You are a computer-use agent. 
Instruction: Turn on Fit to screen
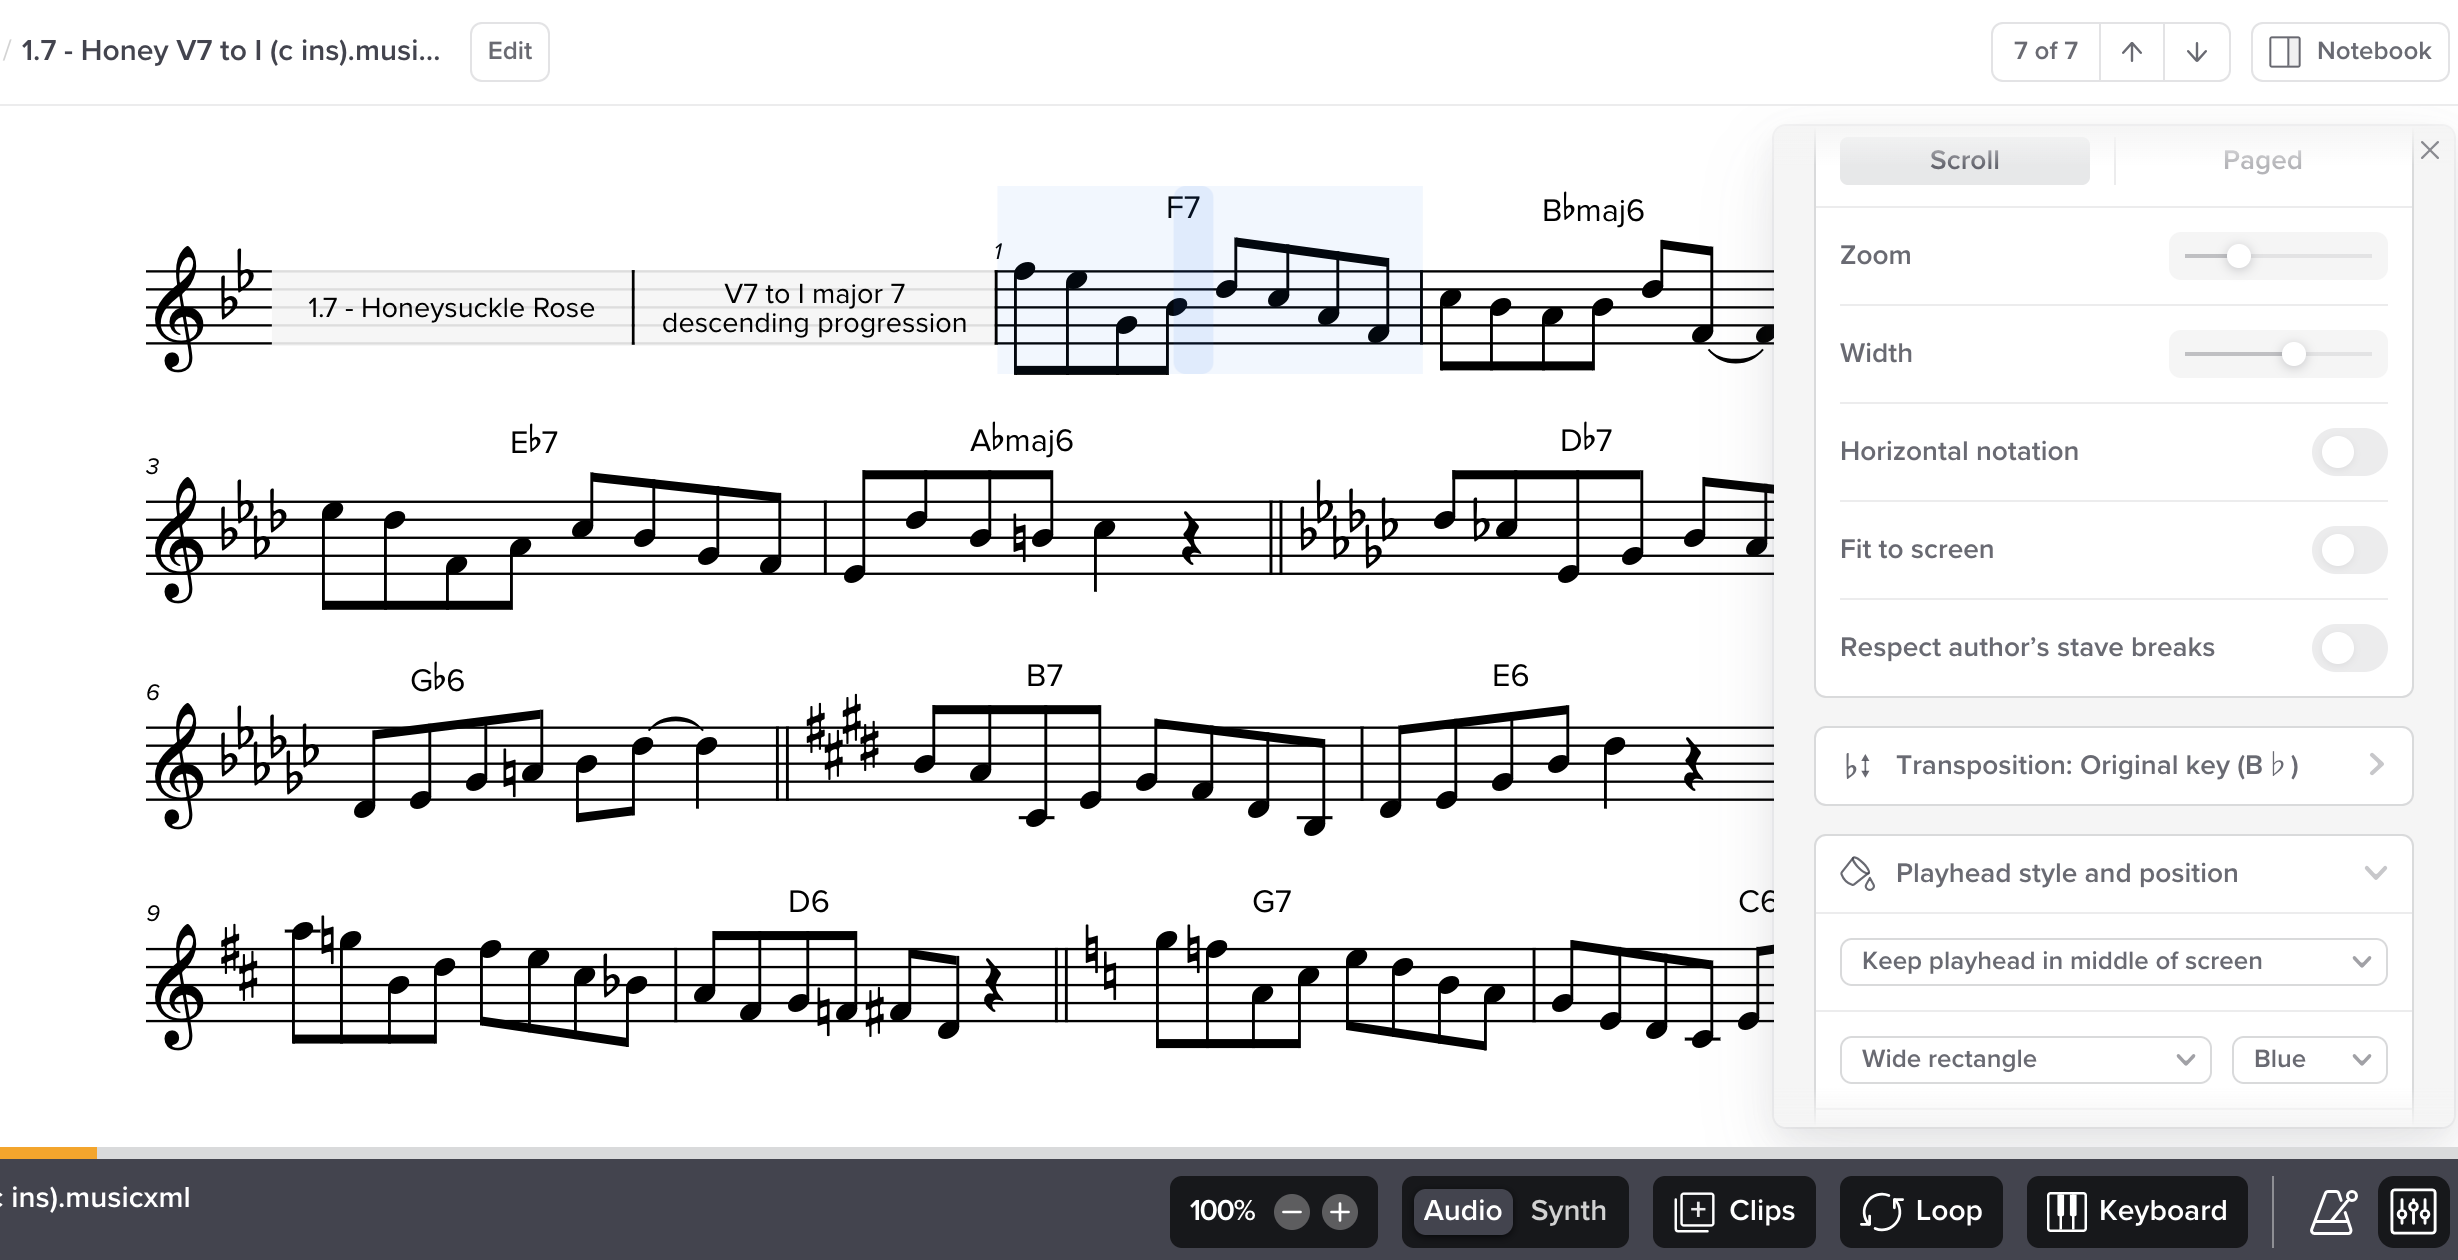click(x=2349, y=550)
